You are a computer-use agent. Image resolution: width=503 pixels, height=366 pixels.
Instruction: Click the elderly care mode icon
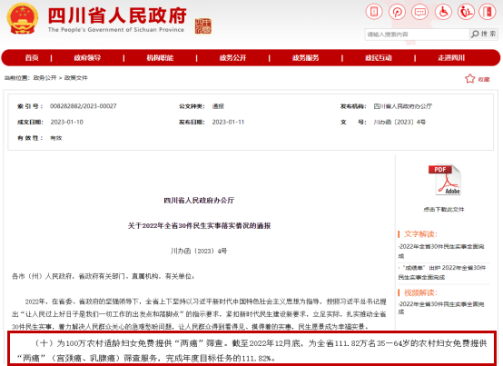[466, 12]
